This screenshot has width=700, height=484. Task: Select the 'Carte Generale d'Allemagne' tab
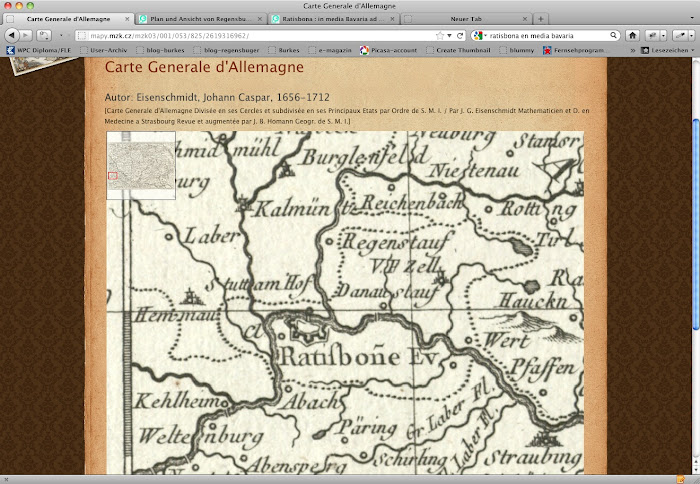coord(68,19)
